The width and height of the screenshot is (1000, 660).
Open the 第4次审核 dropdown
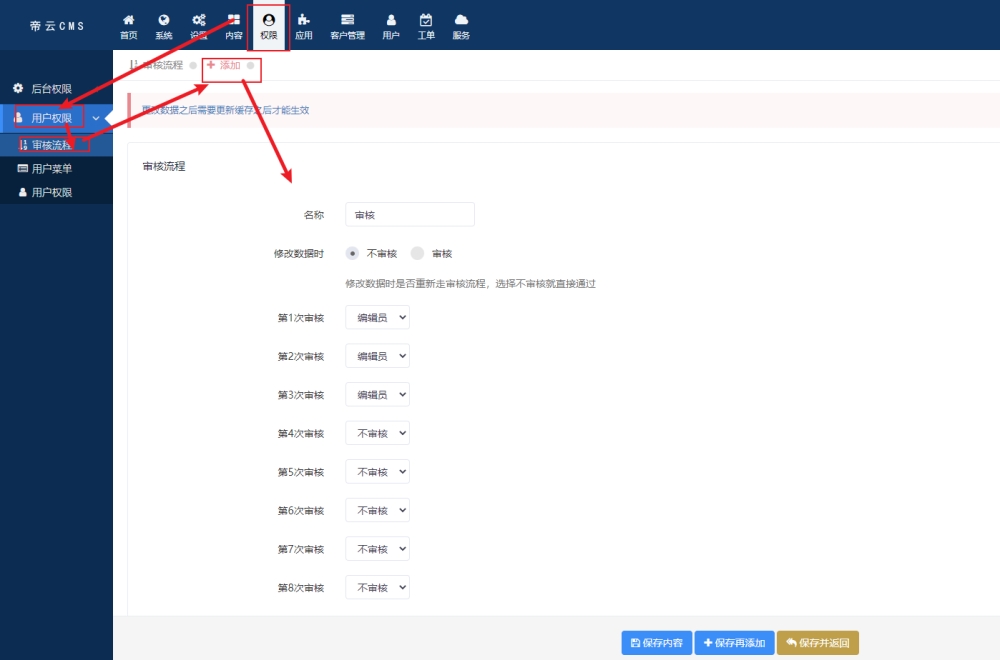(378, 433)
